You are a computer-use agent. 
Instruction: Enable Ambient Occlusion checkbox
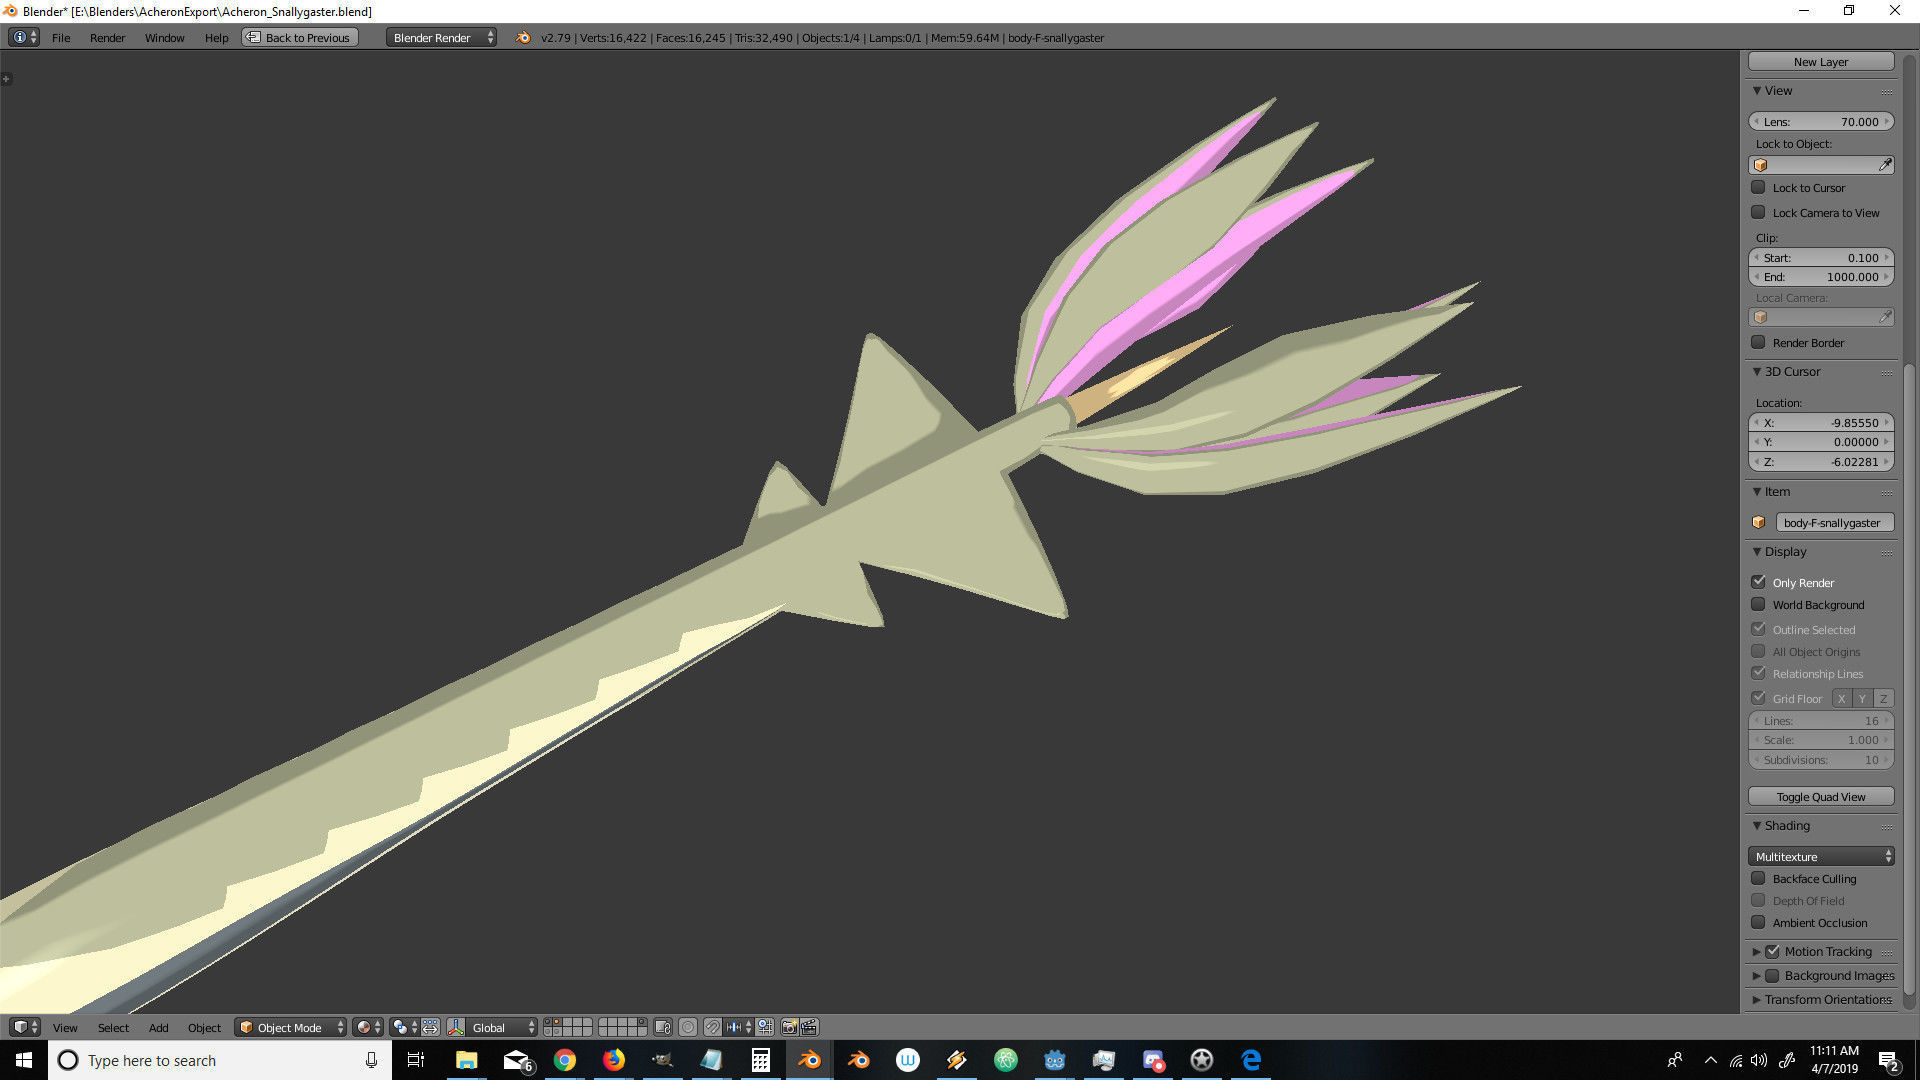[1758, 922]
